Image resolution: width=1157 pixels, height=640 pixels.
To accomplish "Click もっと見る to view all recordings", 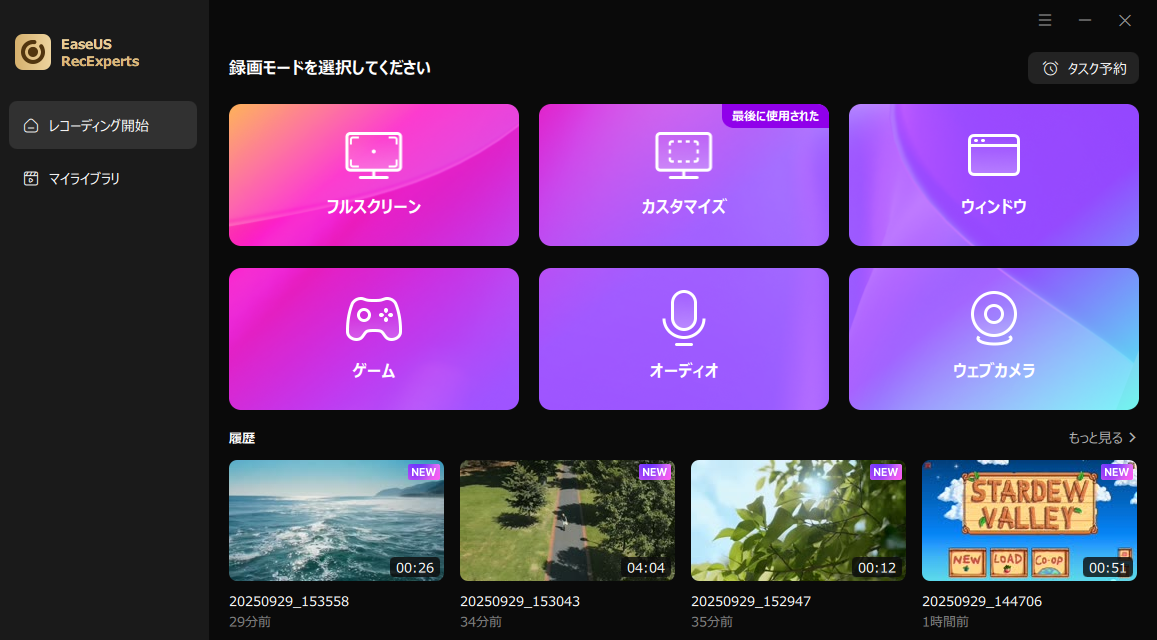I will [x=1097, y=438].
